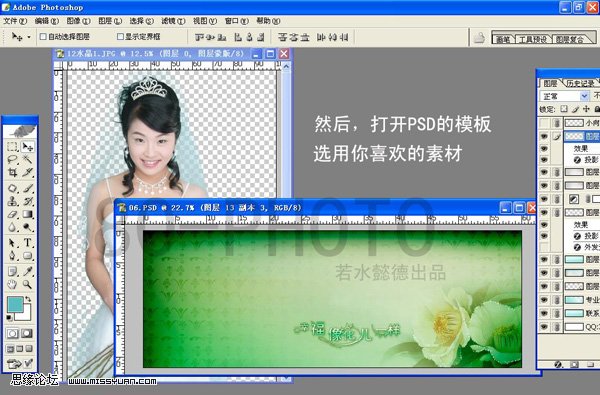
Task: Switch to the History tab
Action: [579, 83]
